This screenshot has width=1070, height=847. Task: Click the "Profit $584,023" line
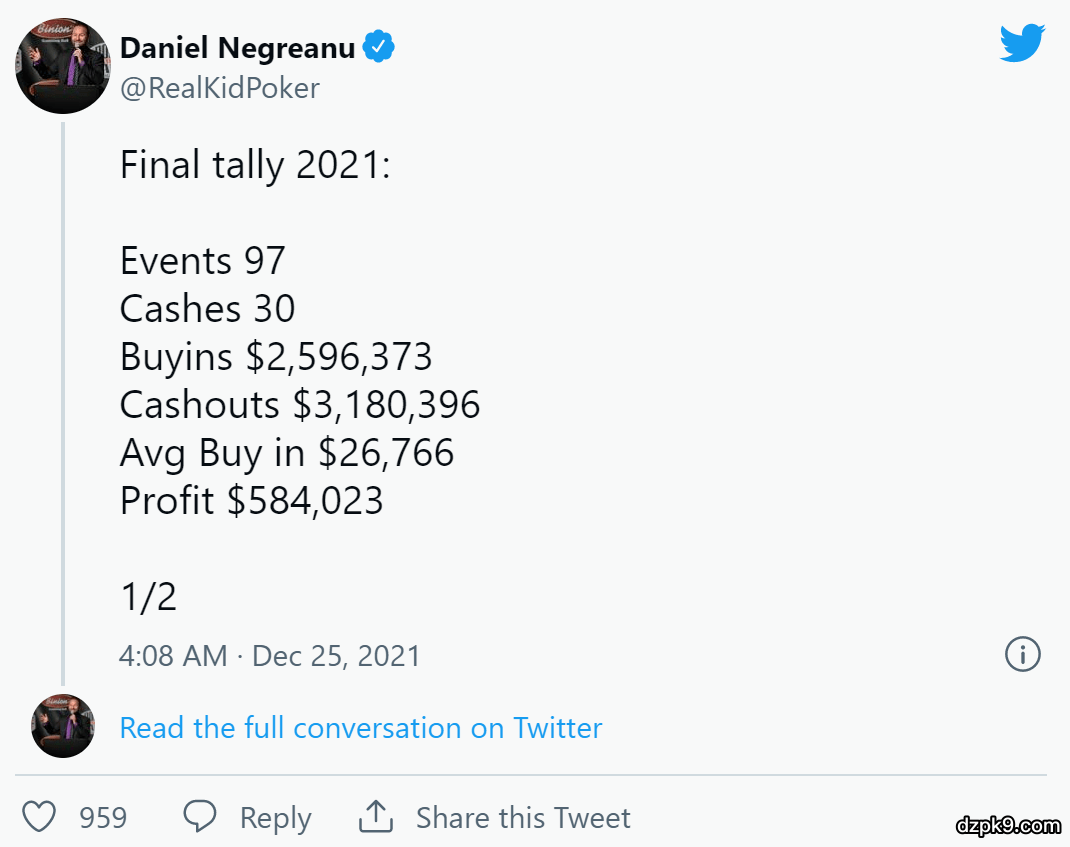[x=251, y=500]
